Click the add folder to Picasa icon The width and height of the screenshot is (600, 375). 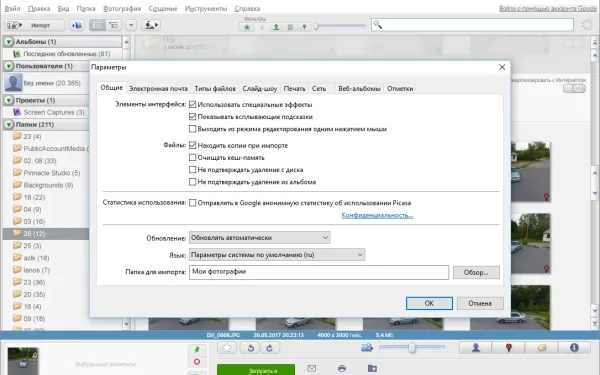pyautogui.click(x=77, y=25)
